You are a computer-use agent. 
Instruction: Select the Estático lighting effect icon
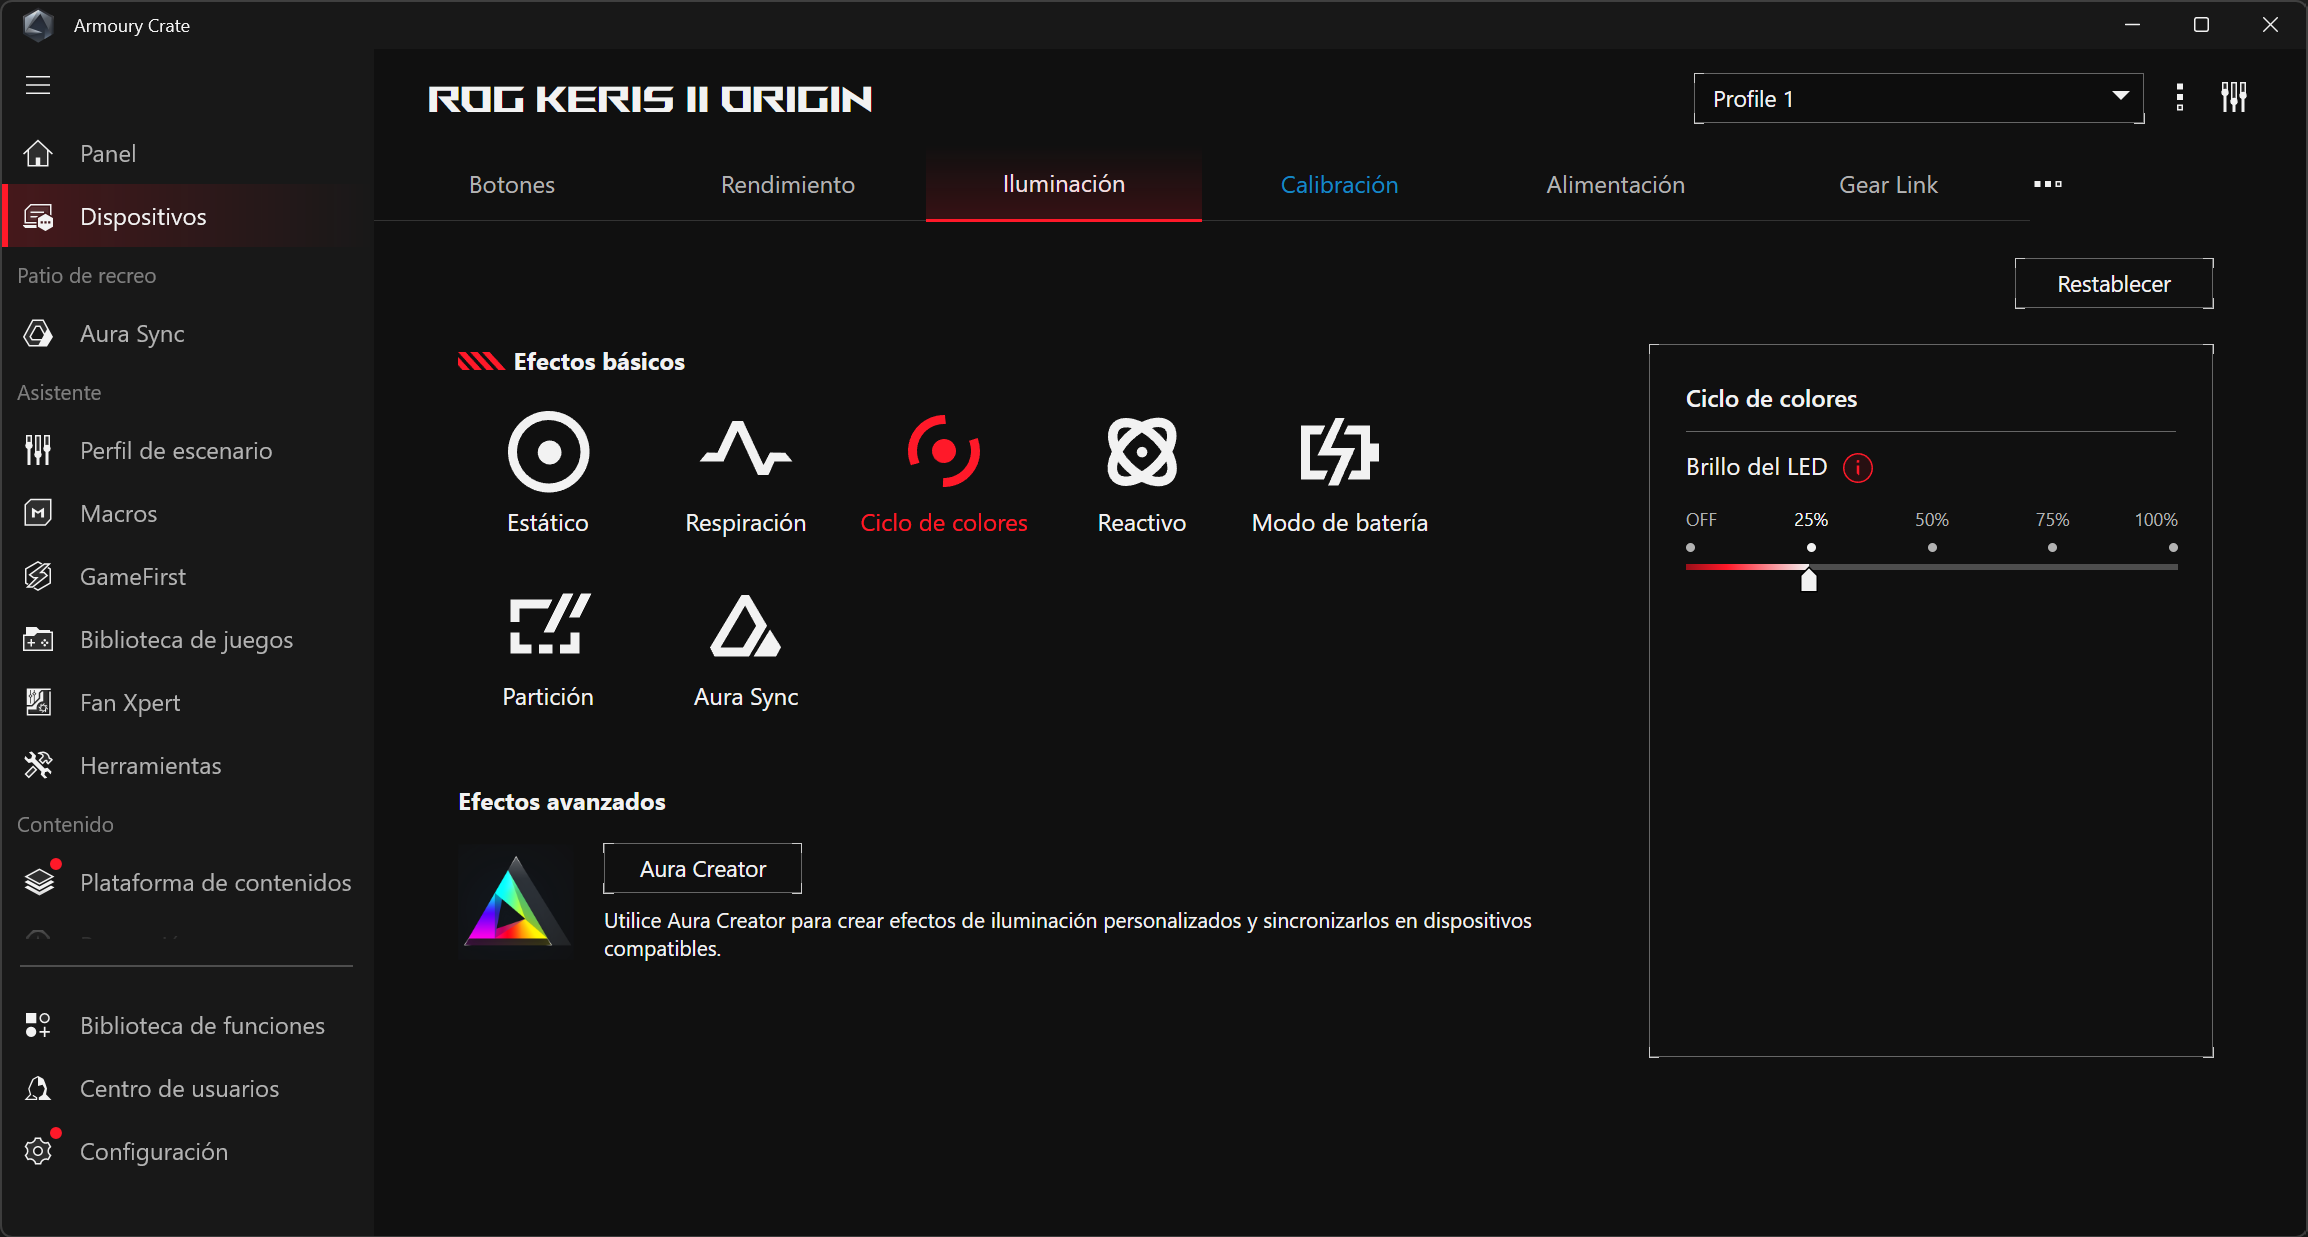coord(548,452)
